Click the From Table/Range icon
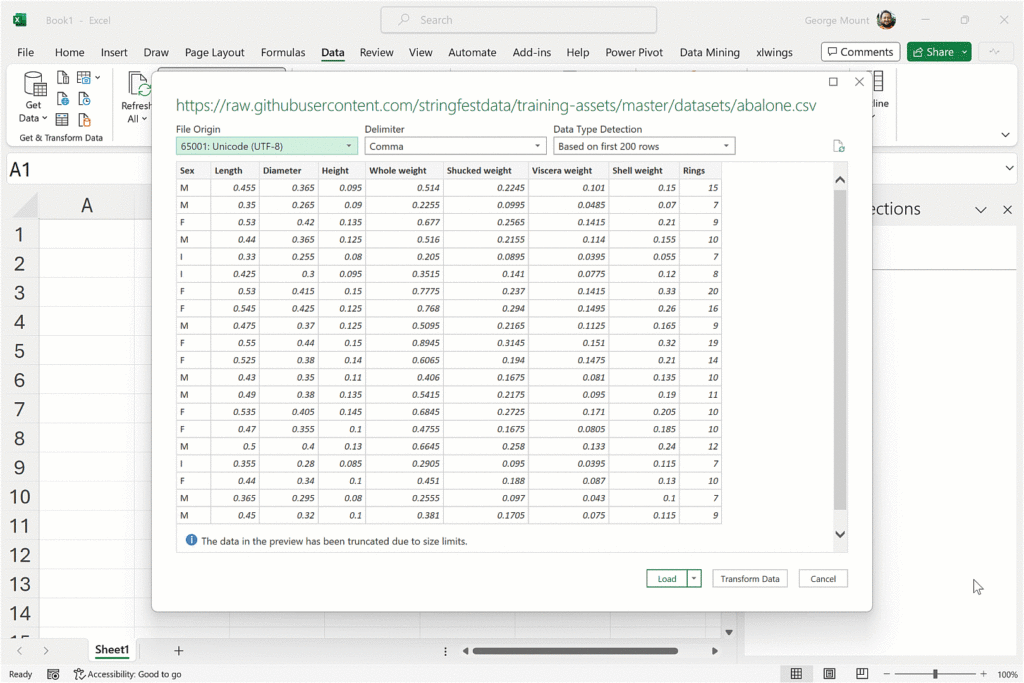The width and height of the screenshot is (1024, 683). click(x=63, y=120)
